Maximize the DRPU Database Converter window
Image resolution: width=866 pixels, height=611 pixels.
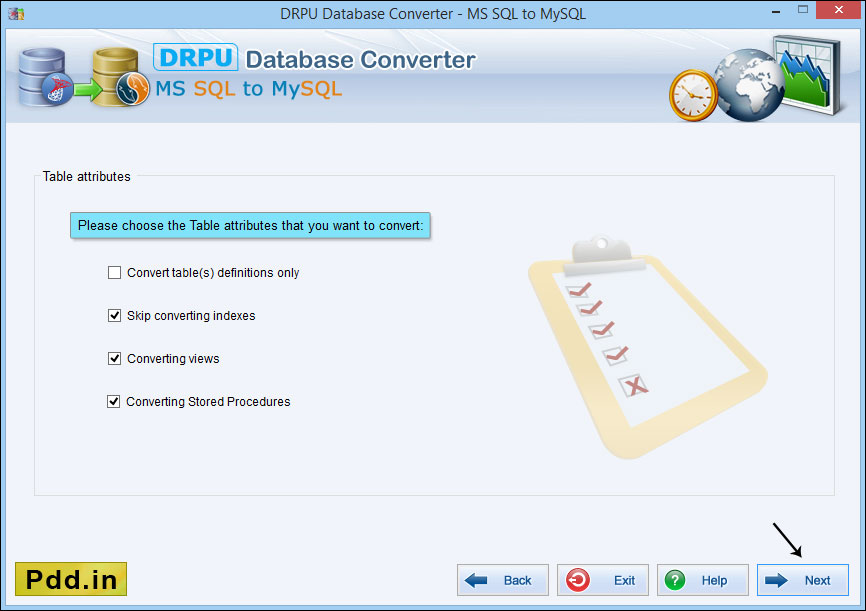(x=802, y=10)
